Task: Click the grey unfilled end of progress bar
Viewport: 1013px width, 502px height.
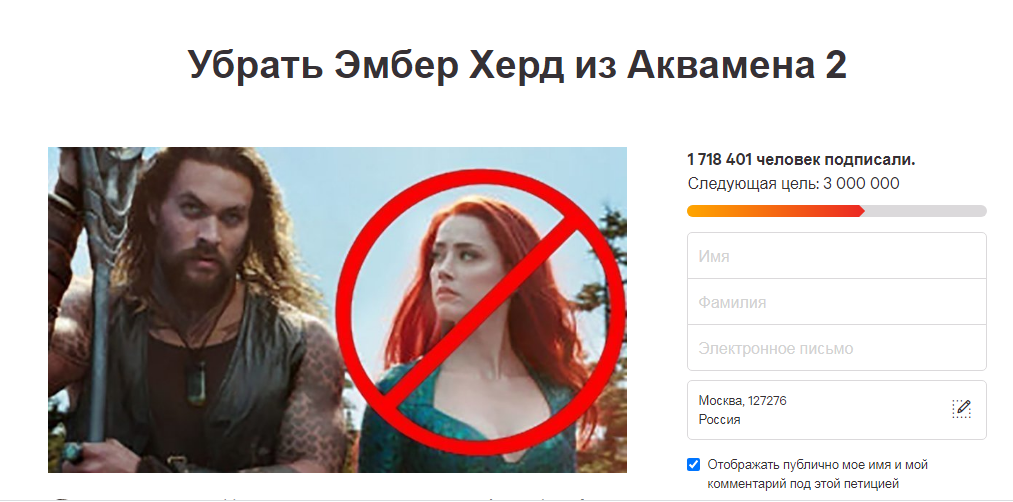Action: click(x=925, y=211)
